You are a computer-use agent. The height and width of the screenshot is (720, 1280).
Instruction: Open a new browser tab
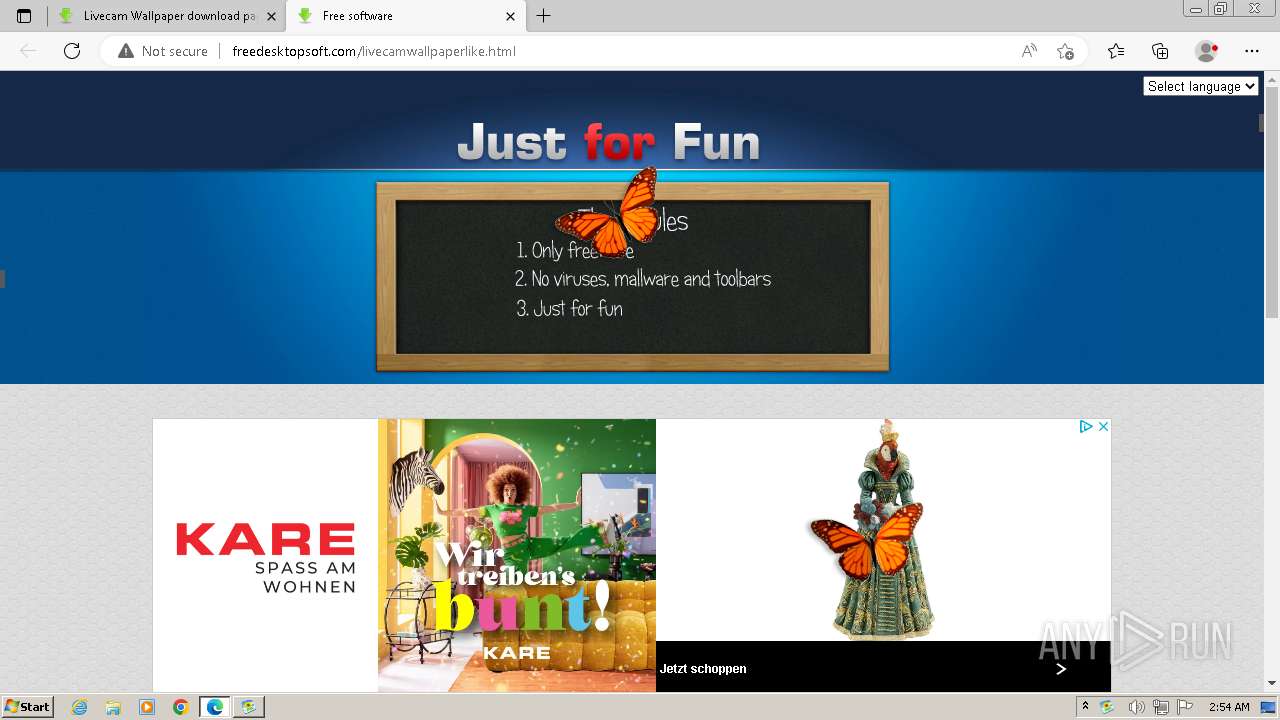point(543,16)
